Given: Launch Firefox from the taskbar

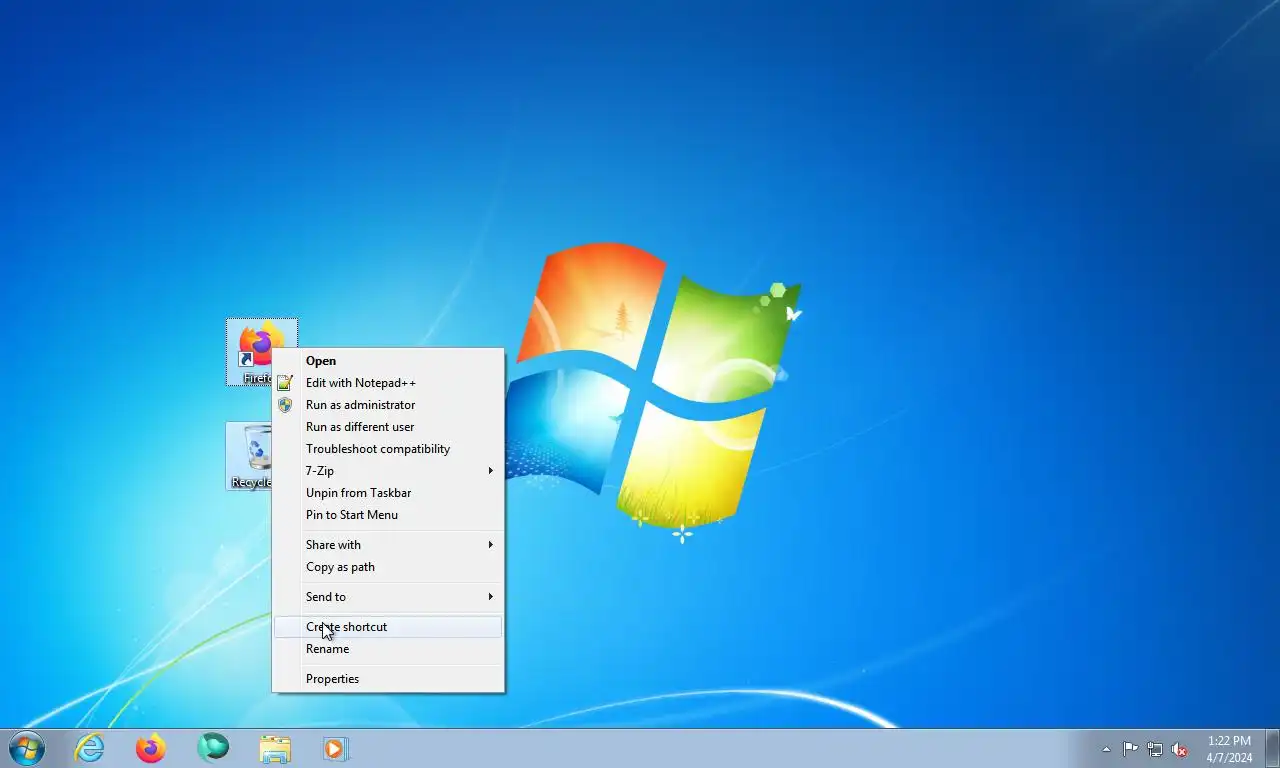Looking at the screenshot, I should 151,748.
